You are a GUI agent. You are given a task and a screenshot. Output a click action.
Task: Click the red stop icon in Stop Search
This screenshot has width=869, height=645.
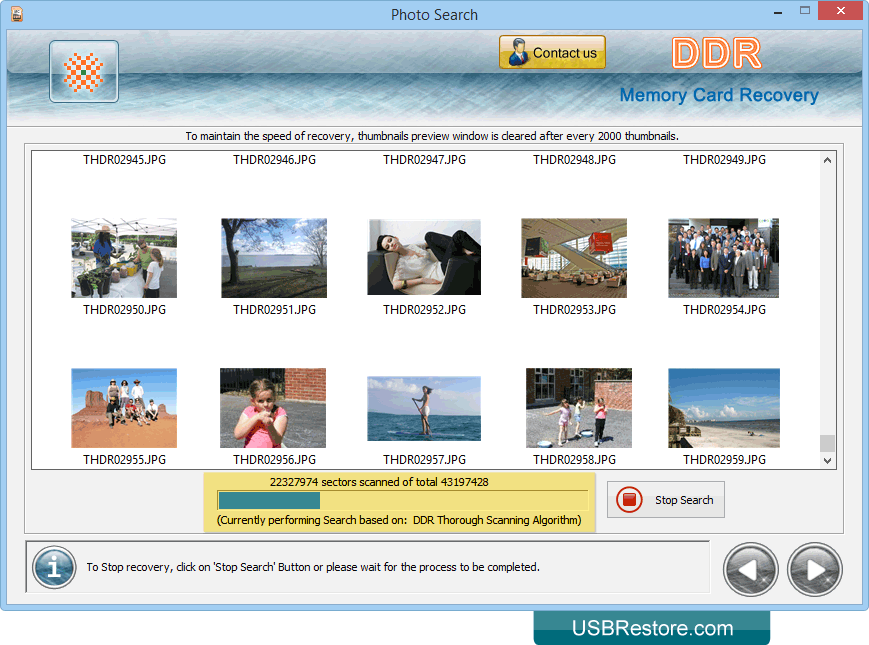pos(629,500)
